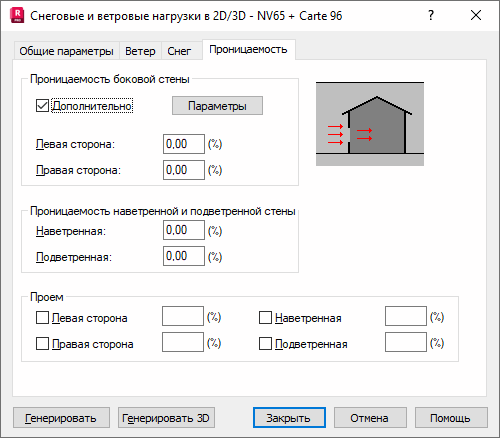Open the Параметры button
The image size is (500, 438).
click(x=217, y=106)
